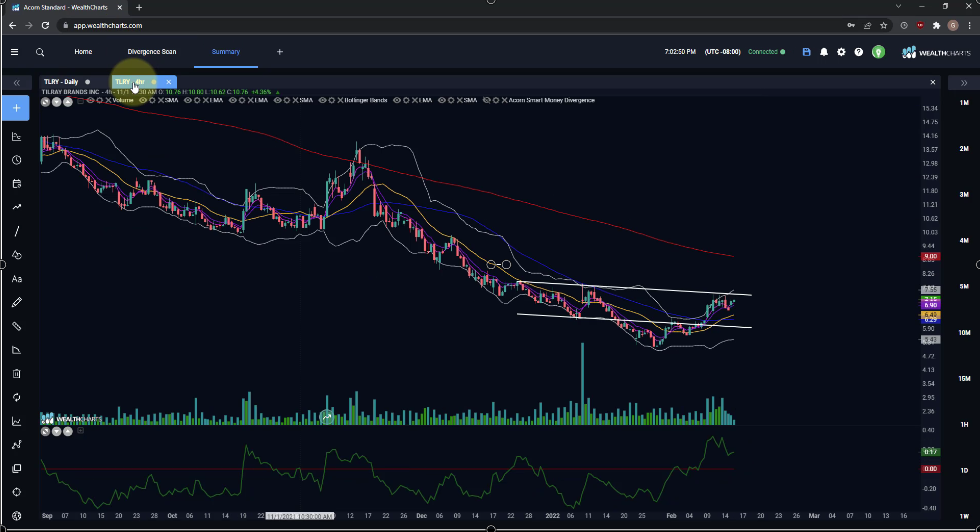Click the circular sync arrows icon
The image size is (980, 532).
pyautogui.click(x=17, y=398)
